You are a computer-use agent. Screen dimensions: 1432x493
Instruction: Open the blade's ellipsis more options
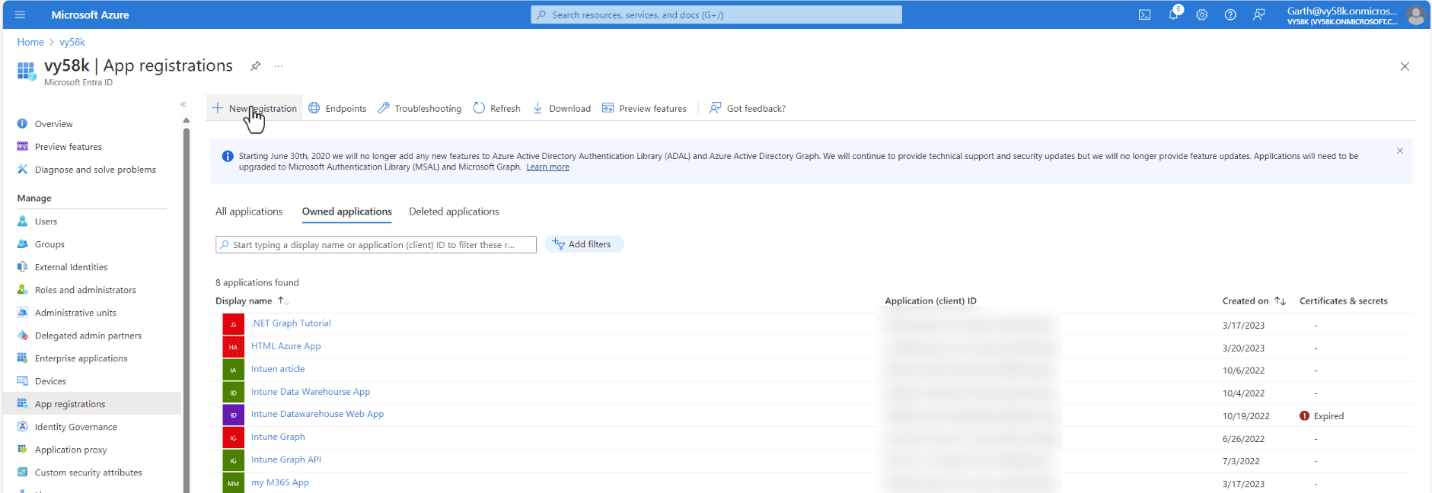(278, 66)
